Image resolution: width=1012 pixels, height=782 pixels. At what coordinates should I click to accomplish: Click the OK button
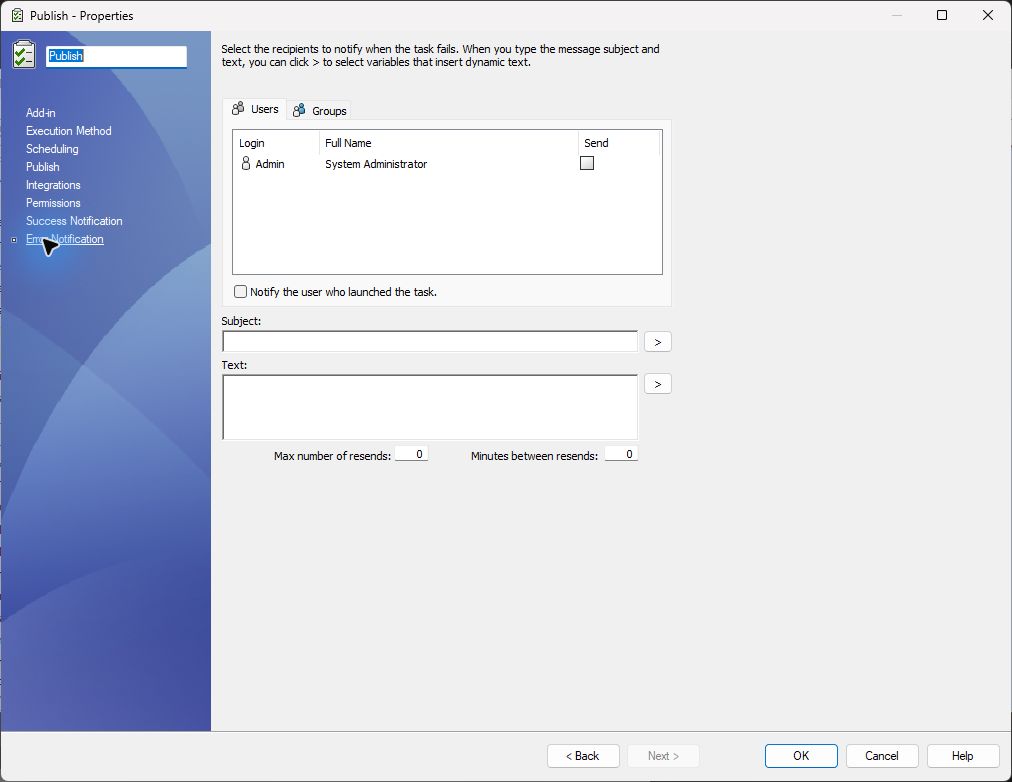801,756
